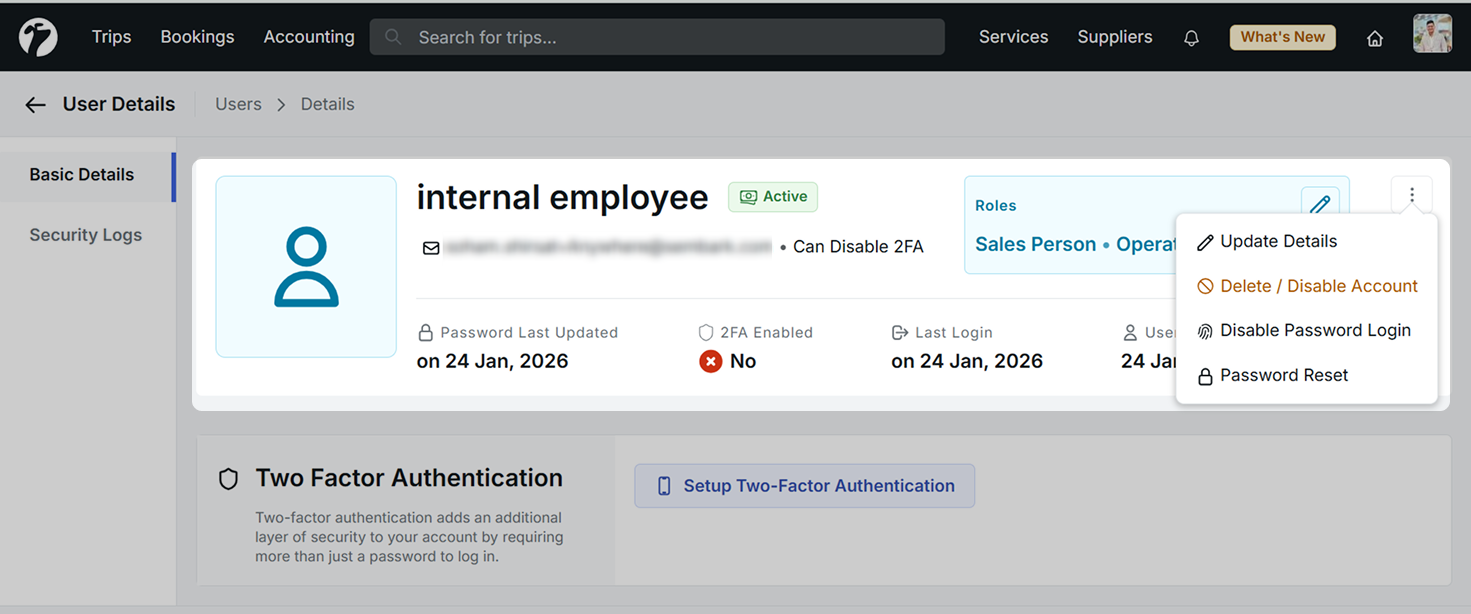
Task: Click the Last Login arrow icon
Action: tap(899, 332)
